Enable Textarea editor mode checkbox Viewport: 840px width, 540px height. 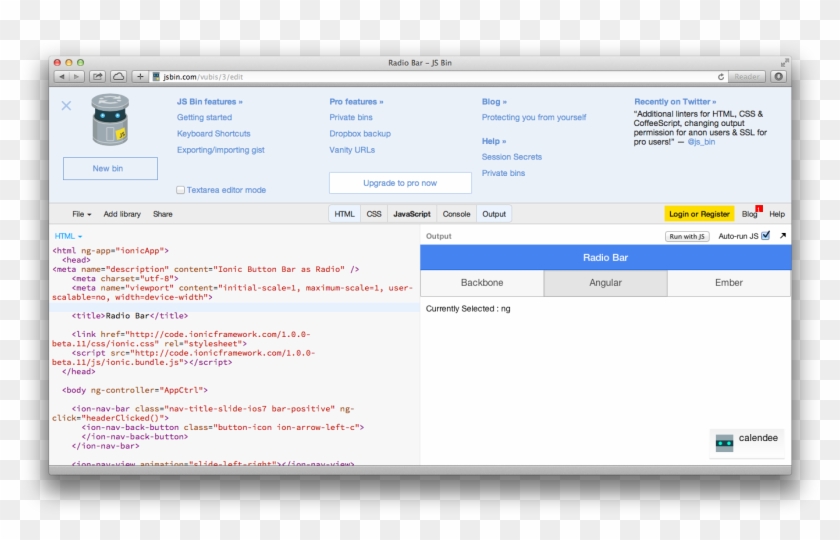pos(180,190)
